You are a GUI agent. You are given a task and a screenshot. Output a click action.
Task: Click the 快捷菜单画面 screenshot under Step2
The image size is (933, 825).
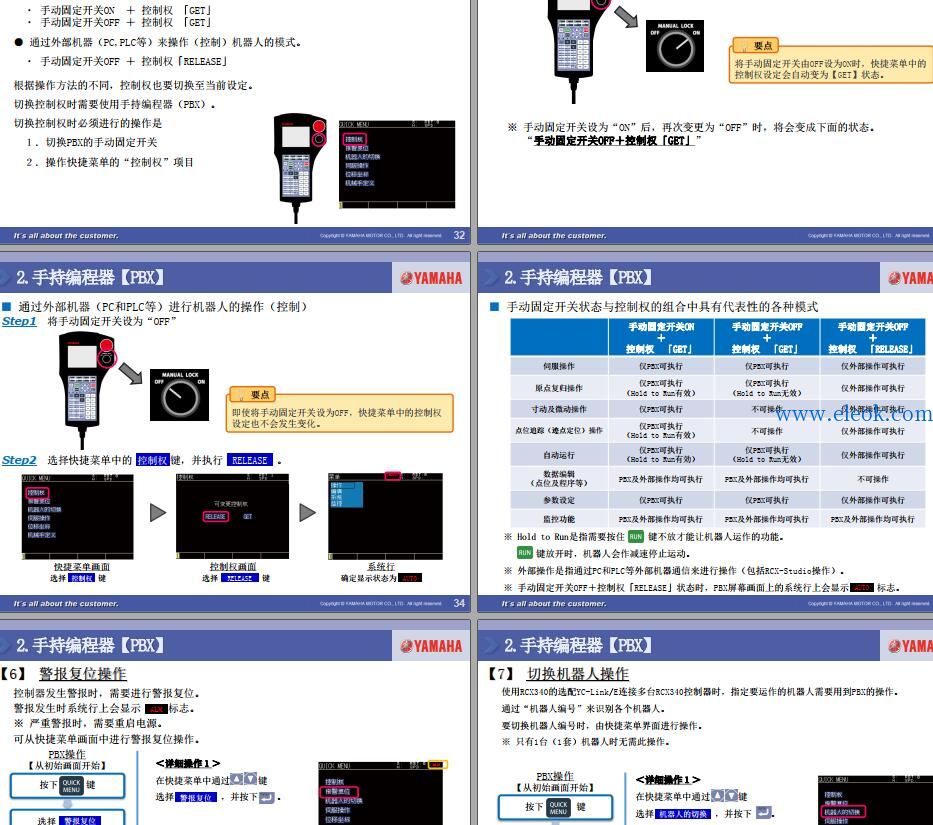tap(78, 516)
